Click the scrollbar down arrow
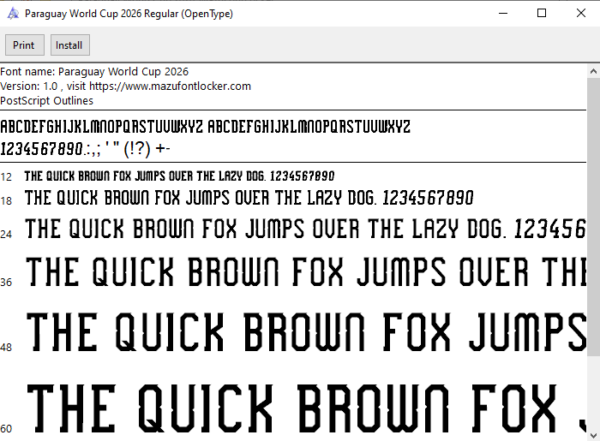This screenshot has width=600, height=441. 593,435
